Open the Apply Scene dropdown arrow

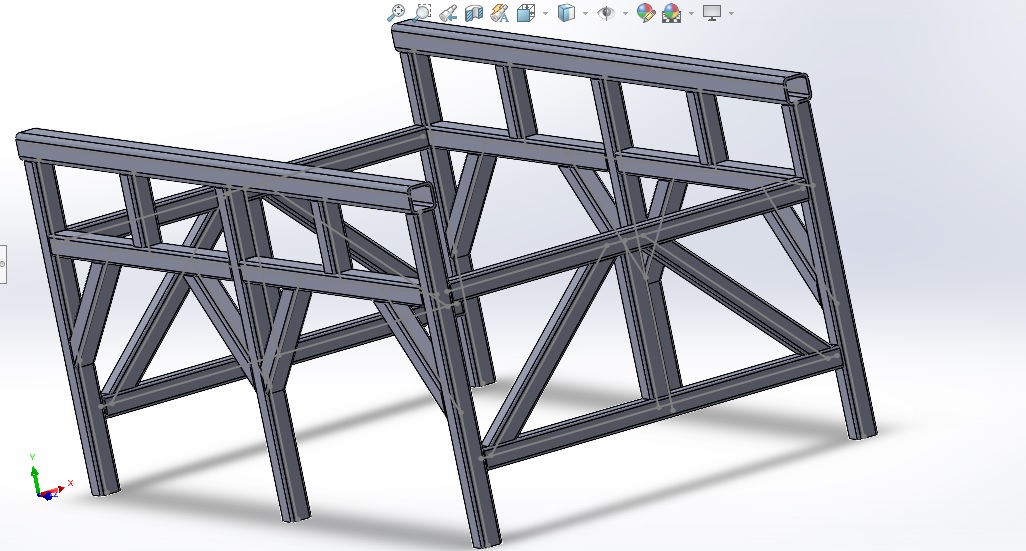click(x=691, y=14)
